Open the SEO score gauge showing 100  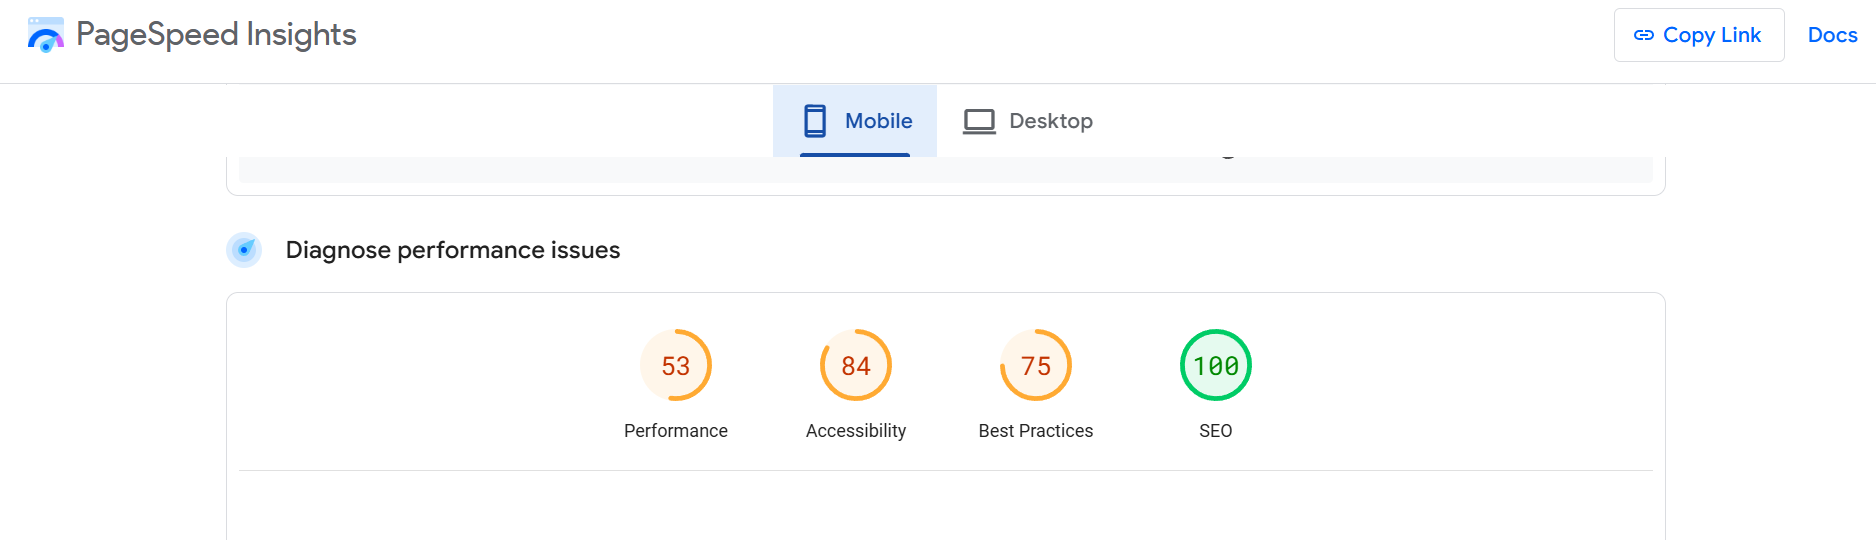(x=1216, y=365)
